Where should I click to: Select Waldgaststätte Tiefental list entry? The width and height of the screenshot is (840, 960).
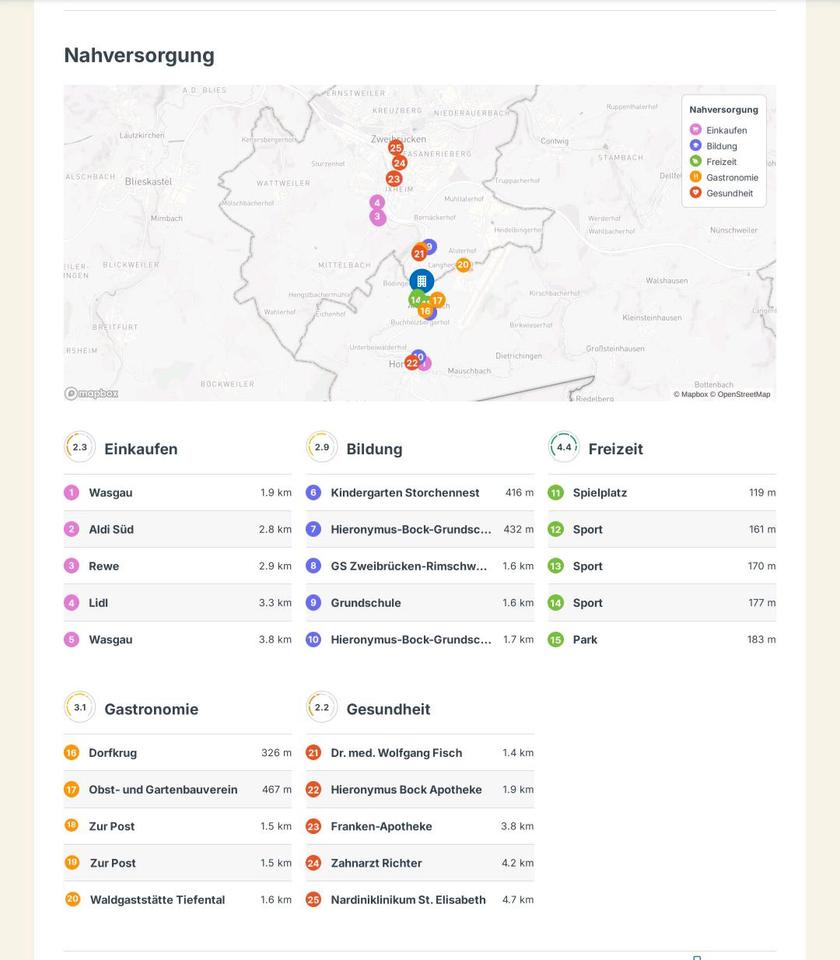tap(157, 900)
